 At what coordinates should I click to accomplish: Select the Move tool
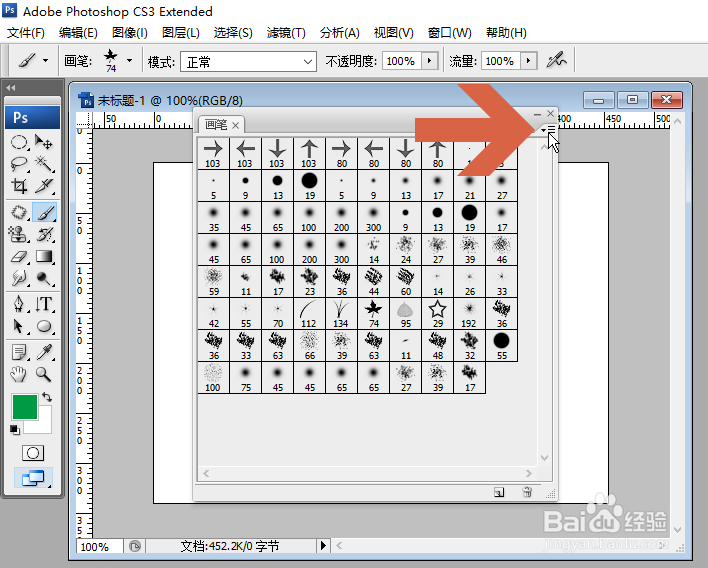(44, 142)
